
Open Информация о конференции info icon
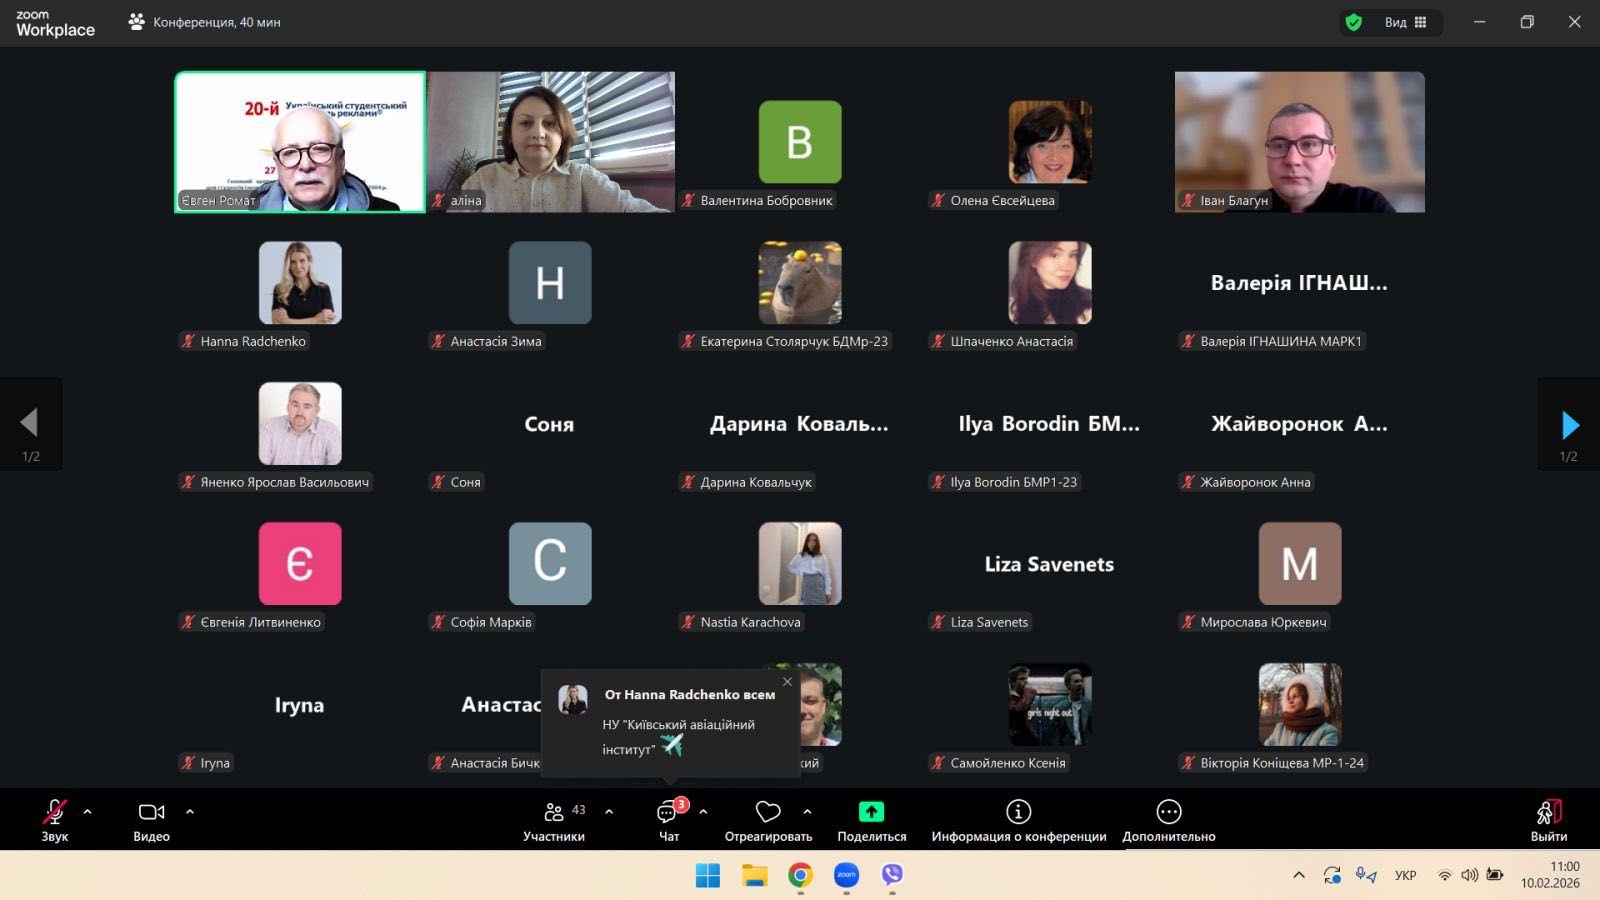pos(1018,812)
